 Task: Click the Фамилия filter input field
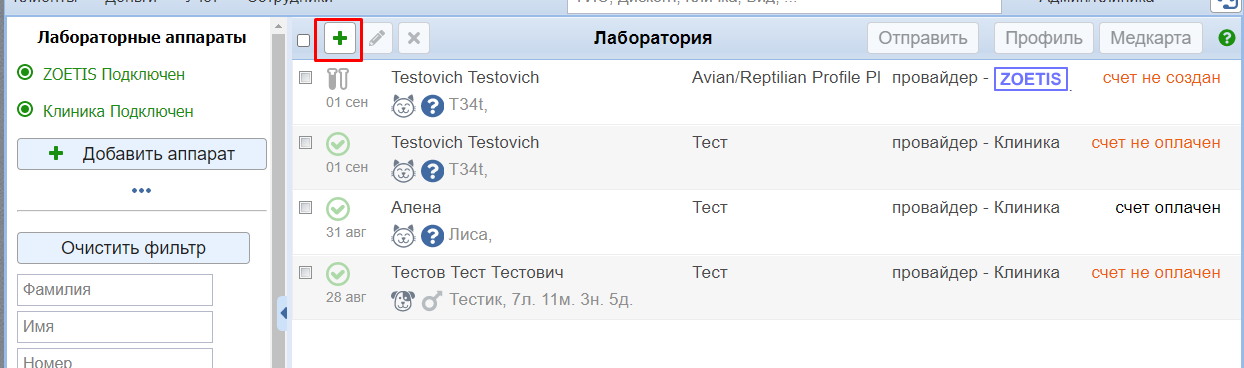[115, 290]
